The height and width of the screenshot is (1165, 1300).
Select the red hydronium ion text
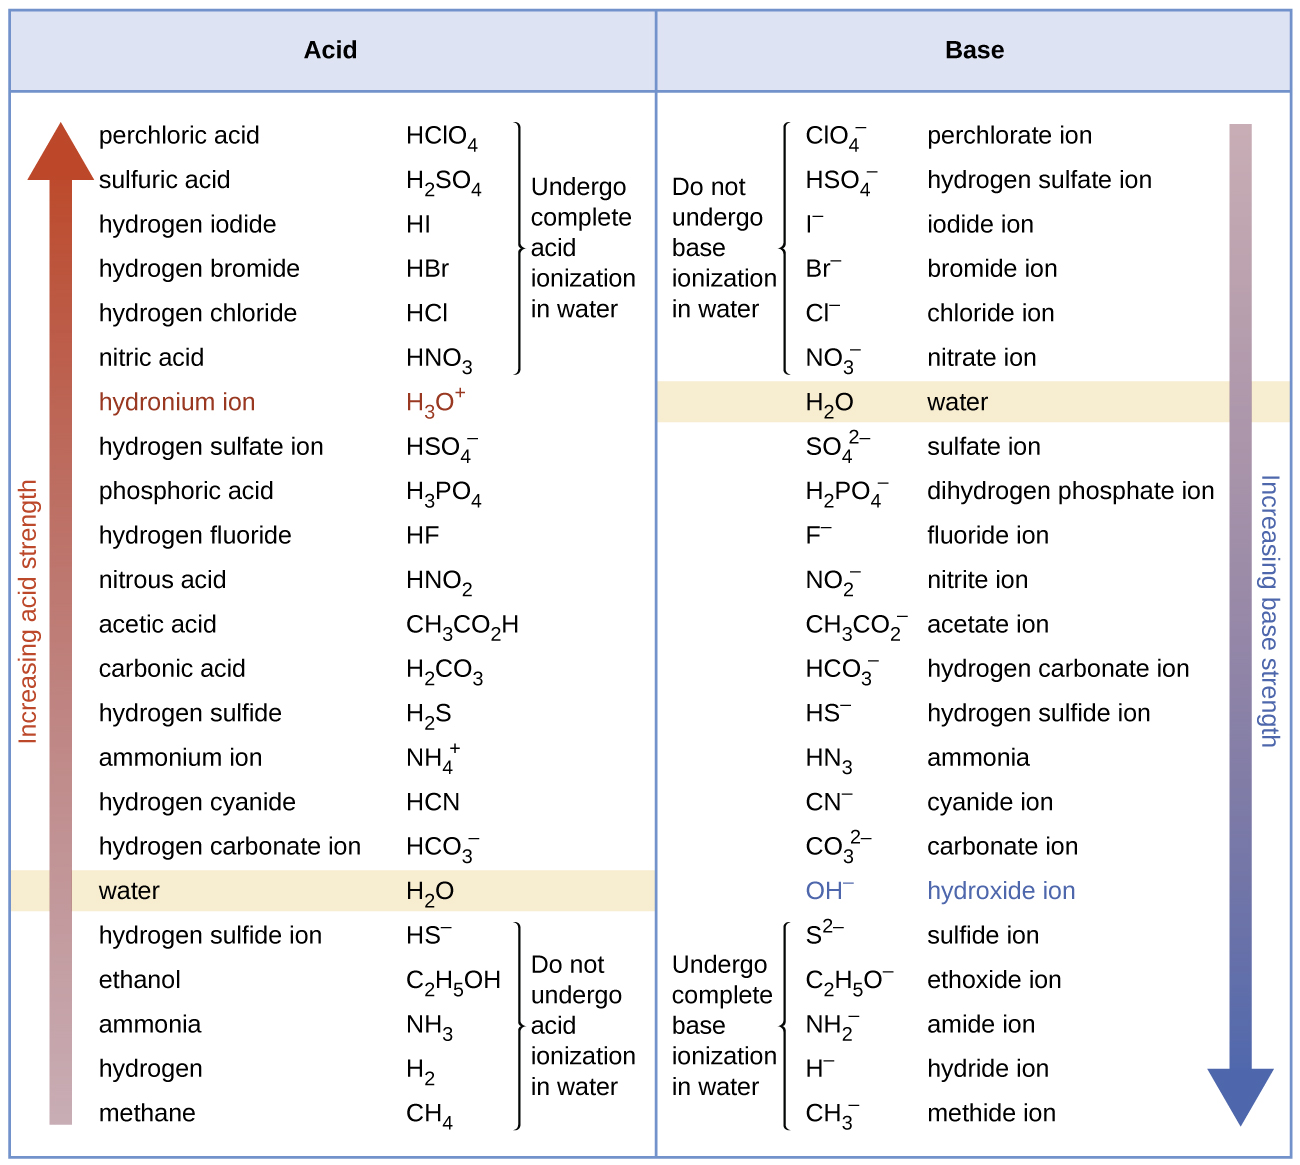point(177,402)
